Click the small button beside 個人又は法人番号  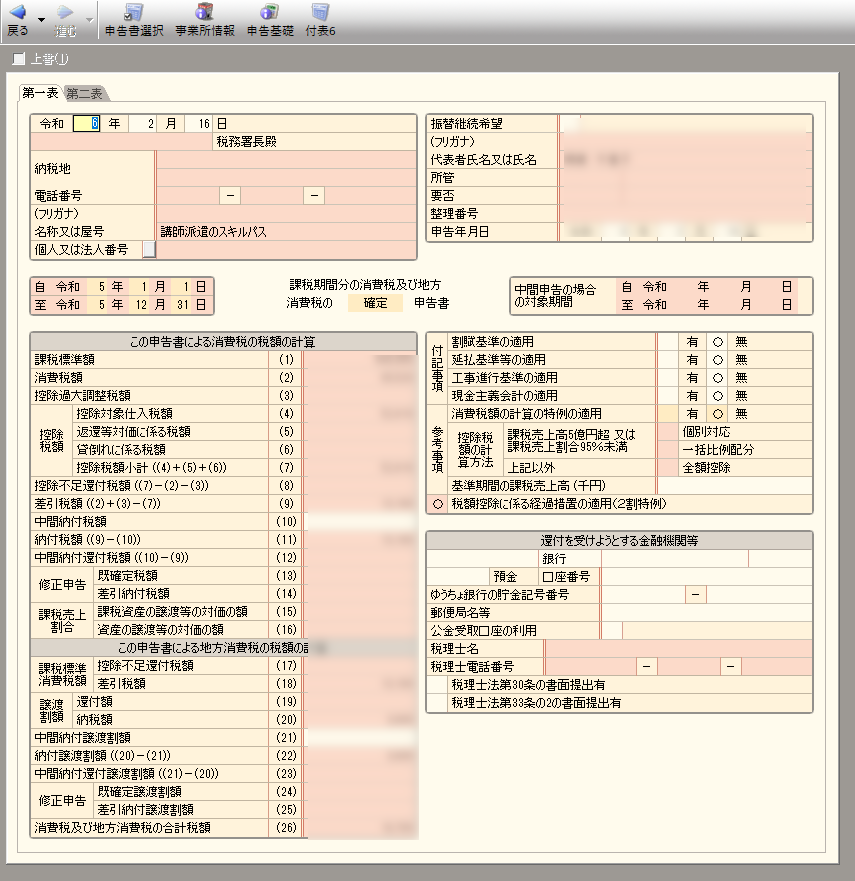[x=148, y=249]
